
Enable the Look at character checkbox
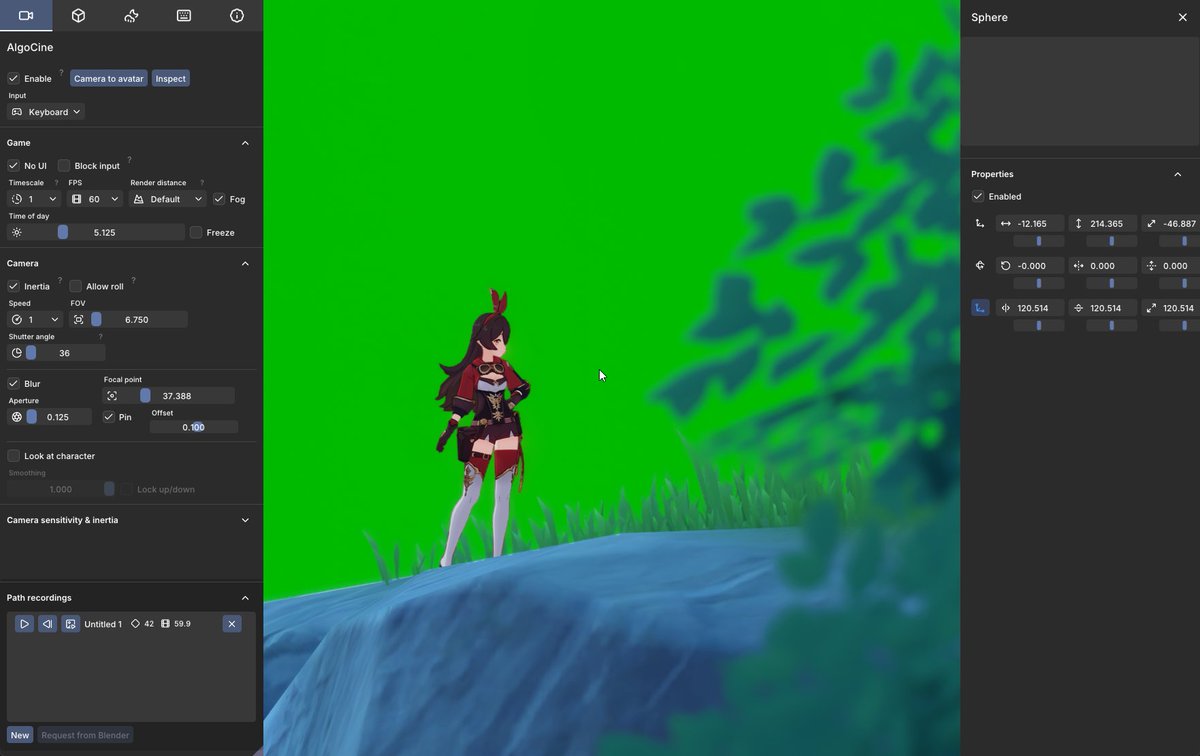point(13,455)
